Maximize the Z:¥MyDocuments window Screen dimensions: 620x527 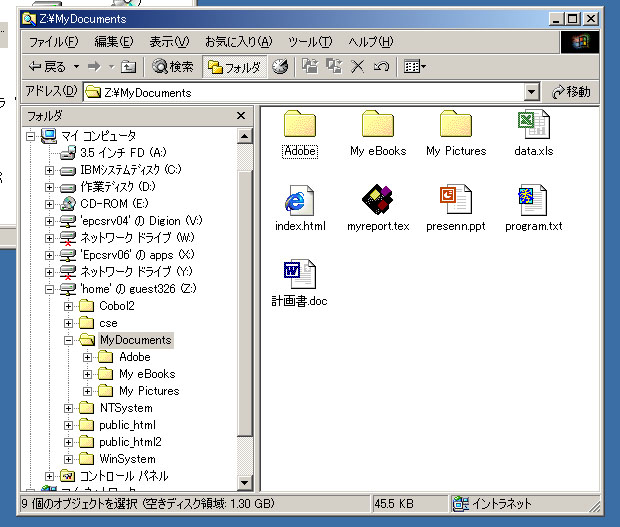click(573, 19)
